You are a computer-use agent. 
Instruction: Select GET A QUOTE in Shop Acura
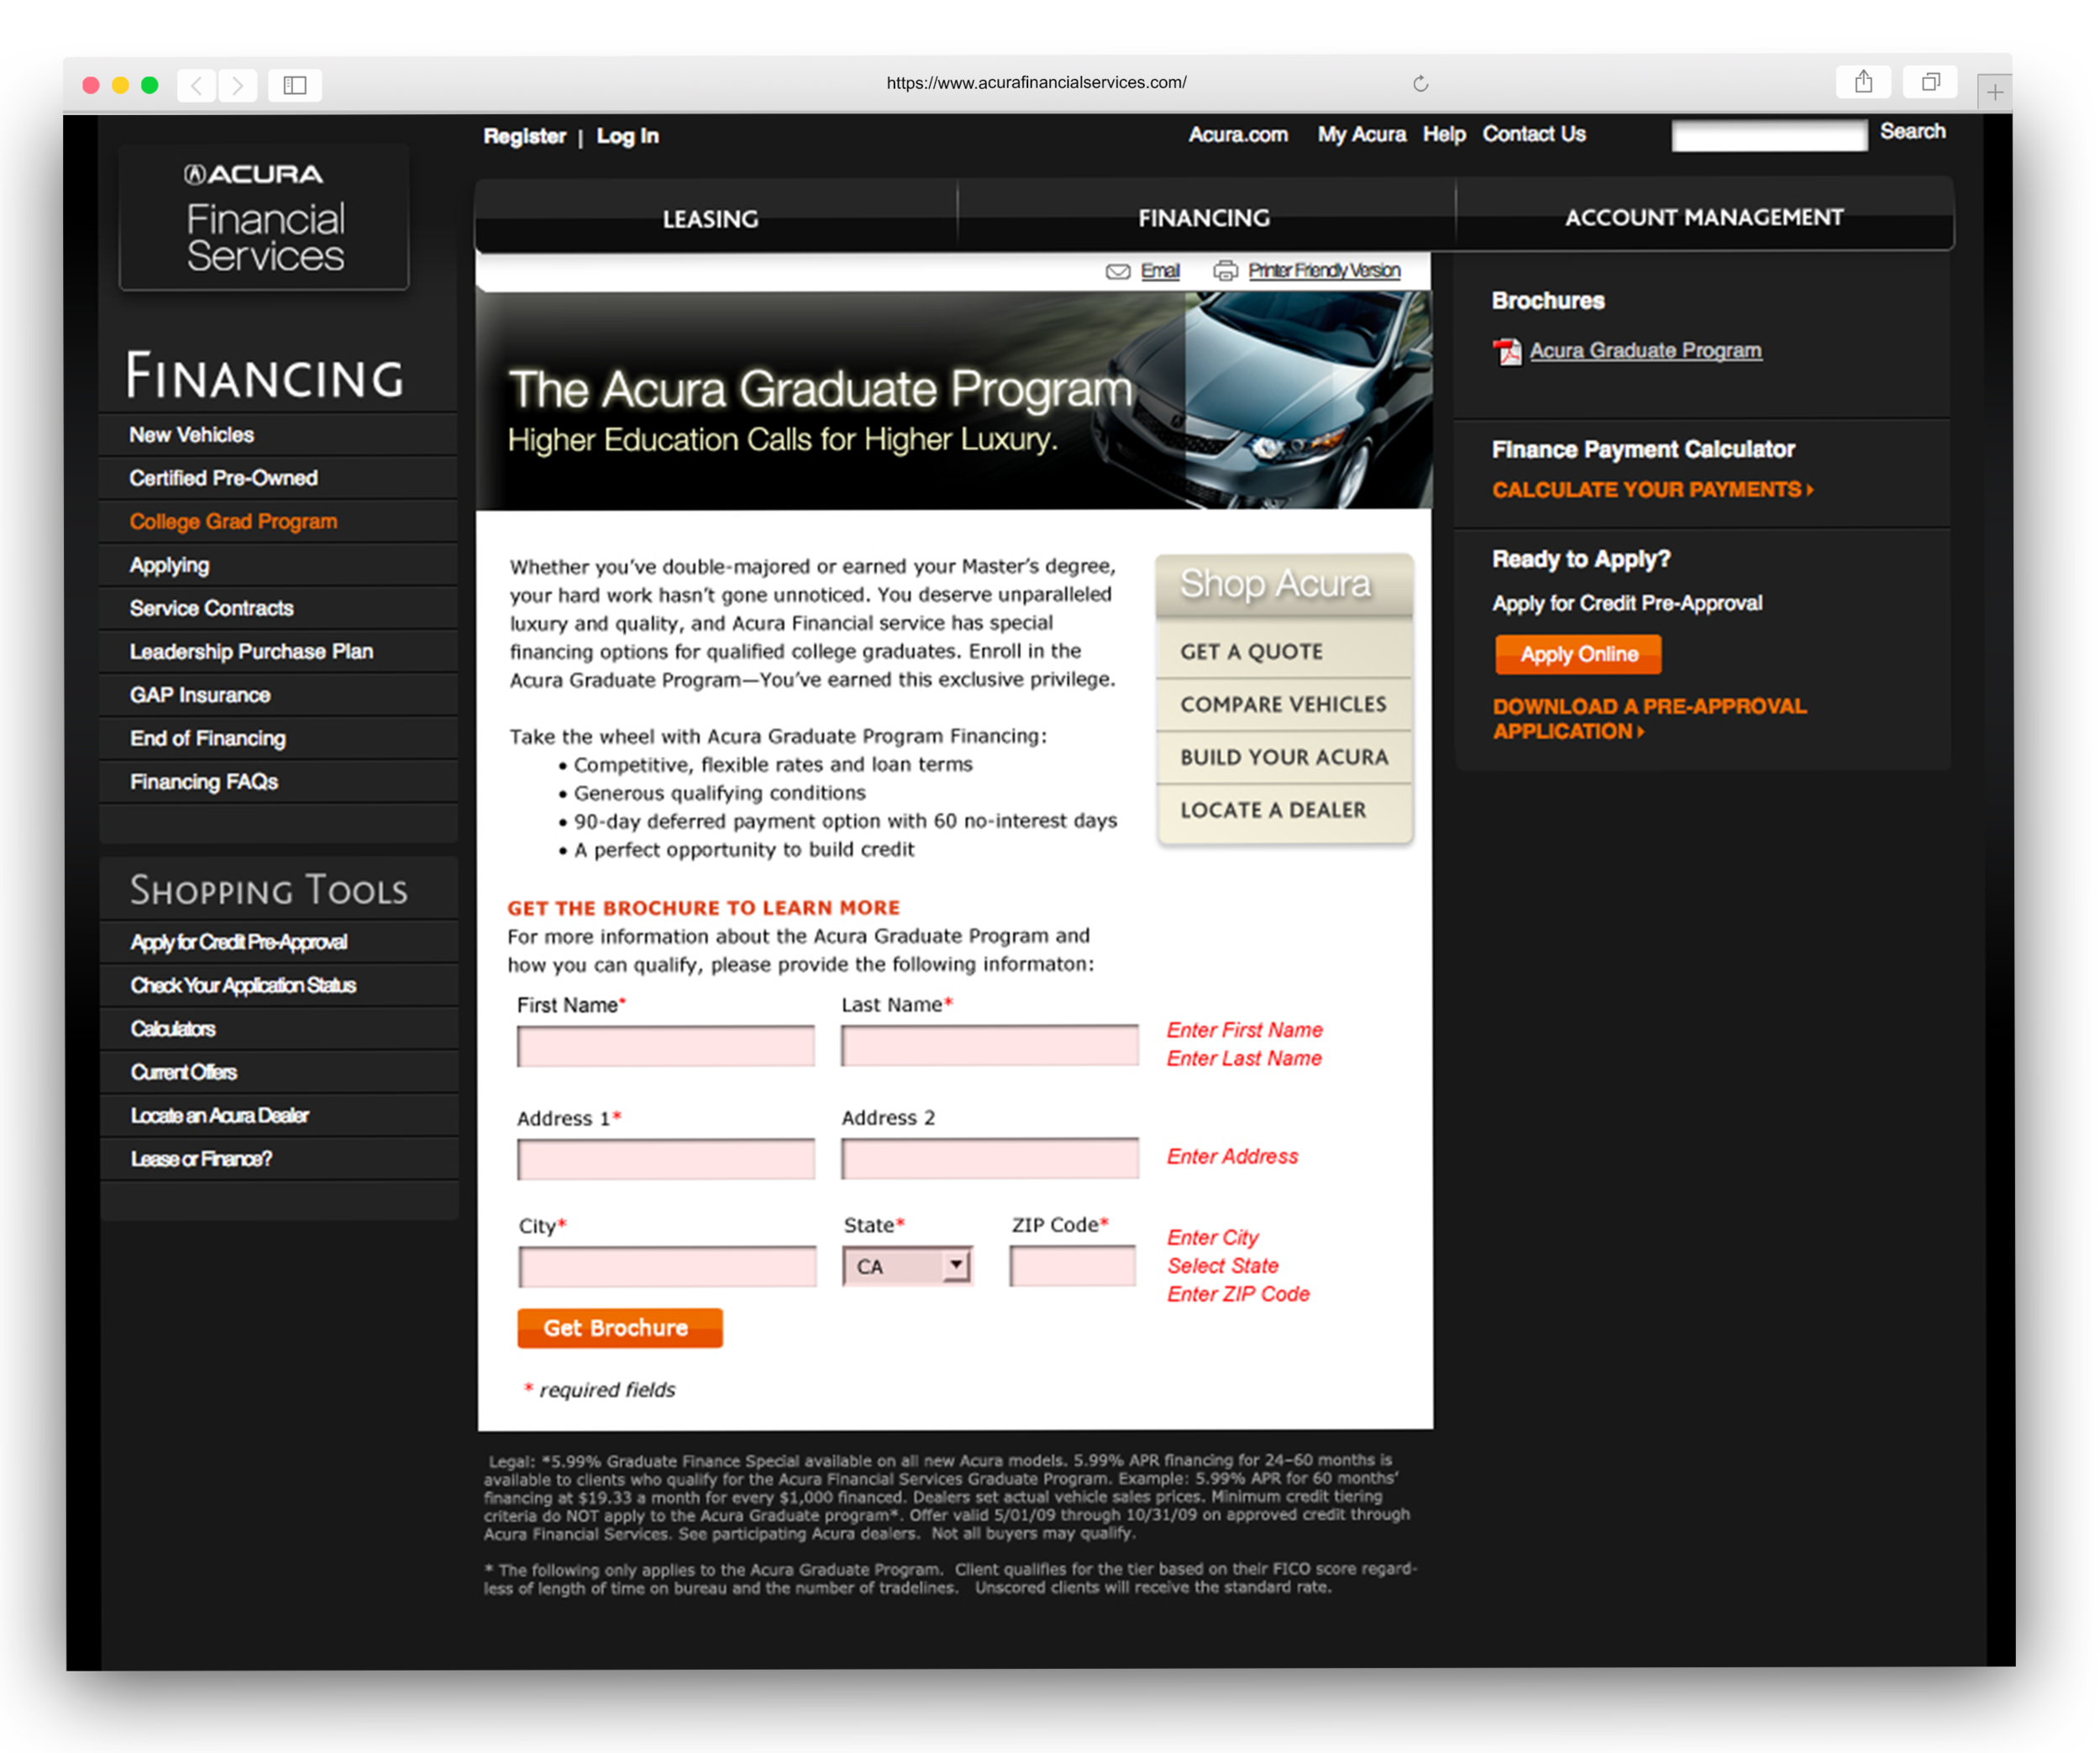[x=1252, y=652]
